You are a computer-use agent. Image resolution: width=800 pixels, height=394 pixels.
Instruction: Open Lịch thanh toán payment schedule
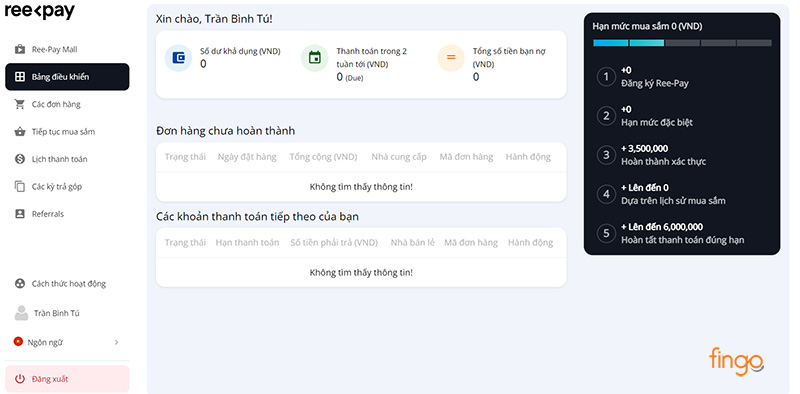[67, 159]
